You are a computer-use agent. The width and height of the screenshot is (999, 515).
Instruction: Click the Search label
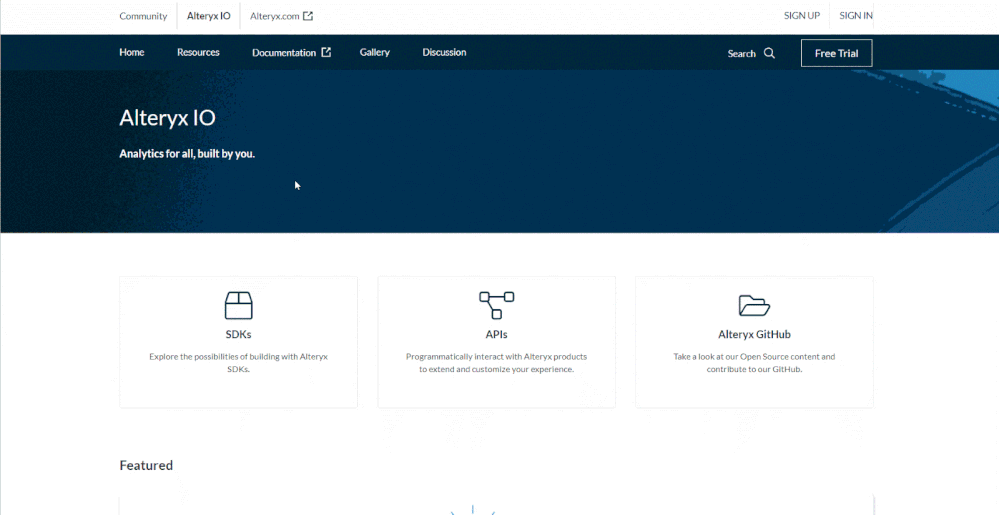tap(742, 54)
